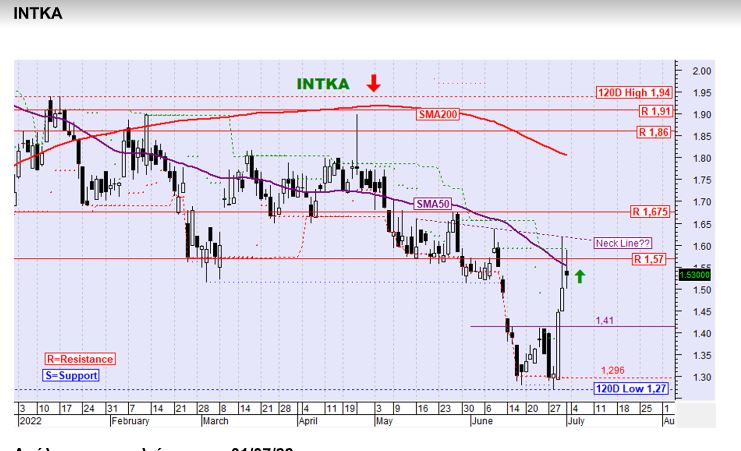Image resolution: width=741 pixels, height=451 pixels.
Task: Click the purple 1,41 level label
Action: 604,321
